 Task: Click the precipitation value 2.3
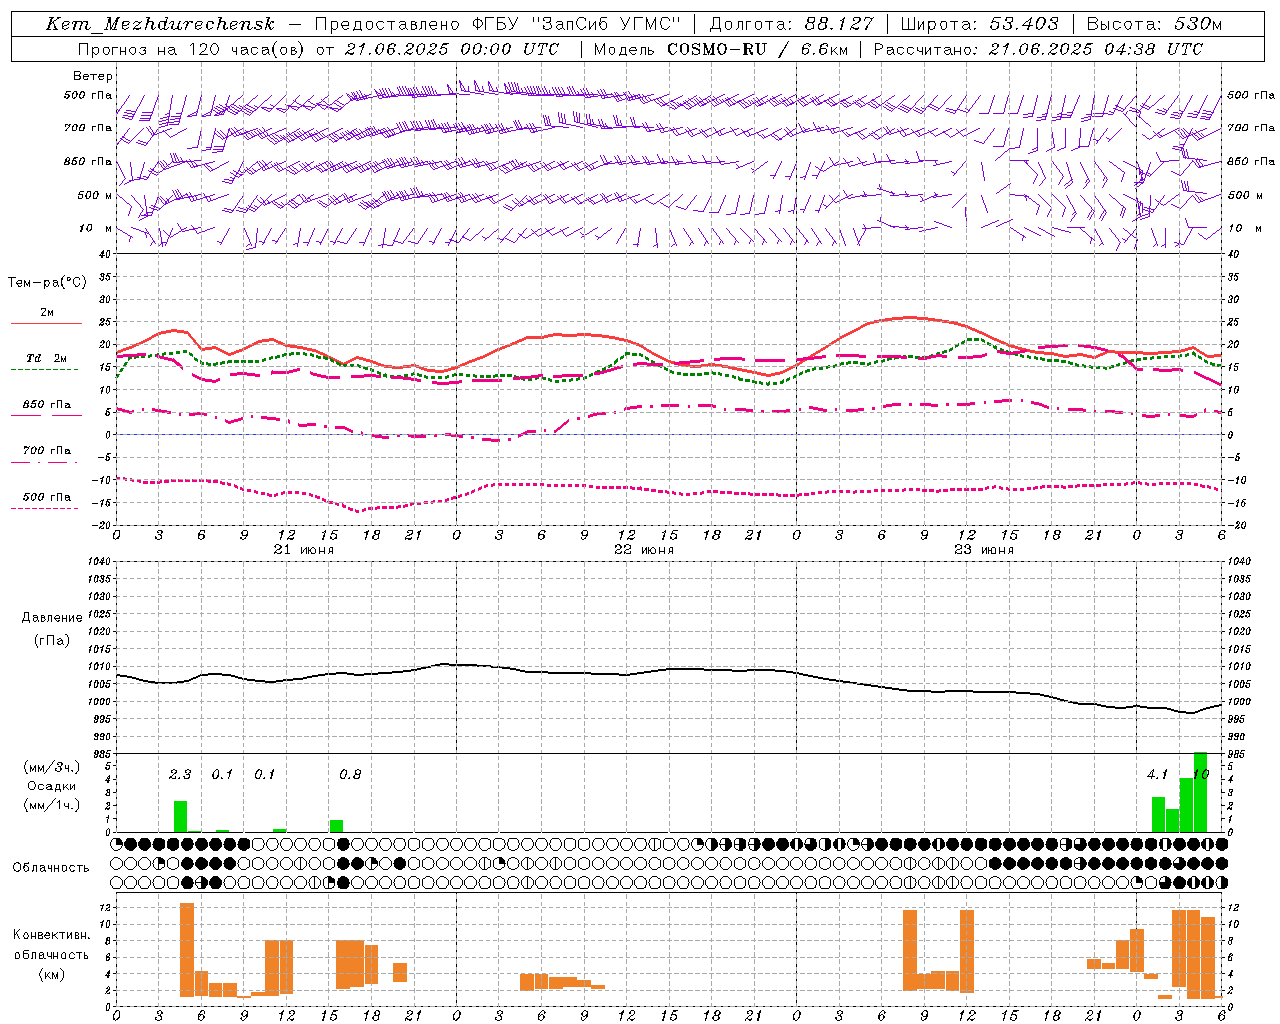180,774
